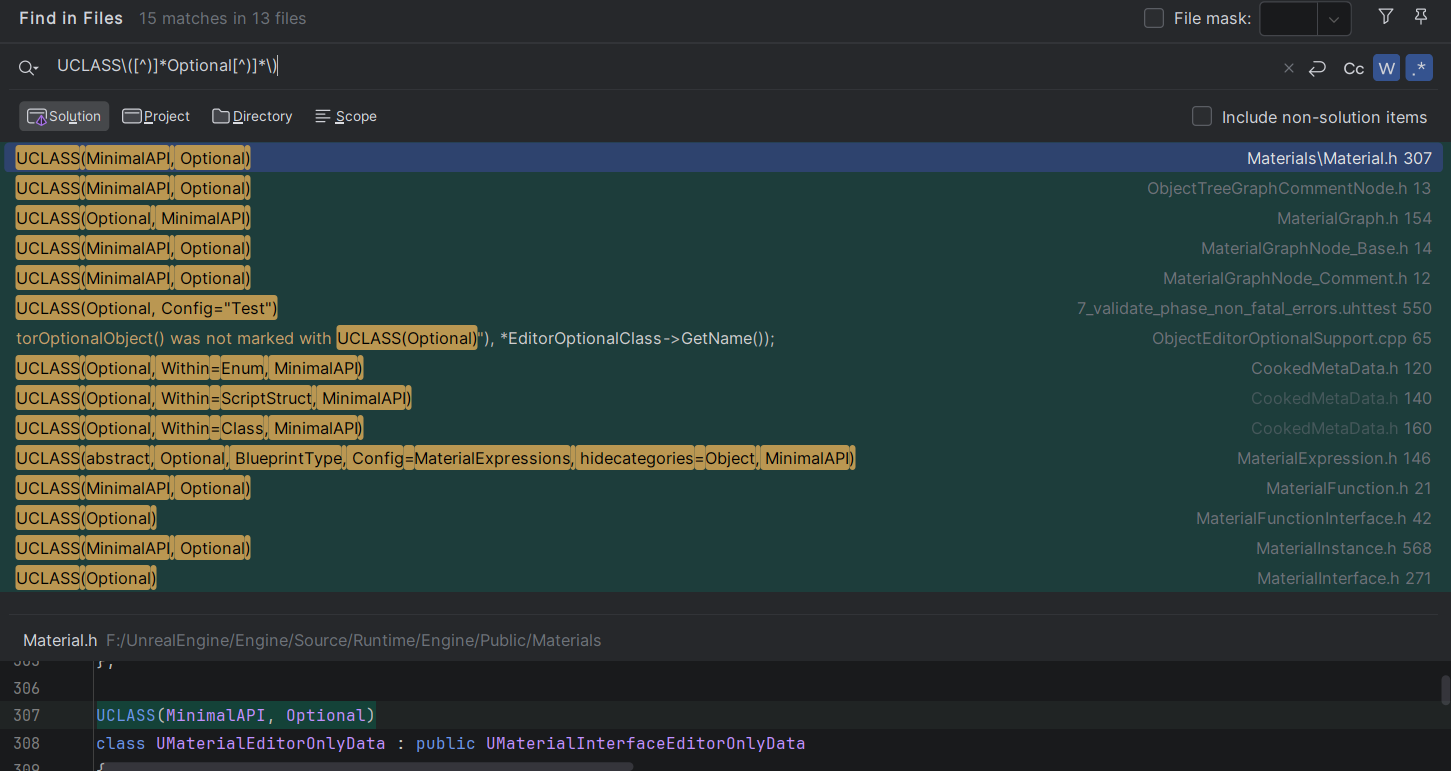Screen dimensions: 1451x771
Task: Insert new line in search field
Action: 1317,68
